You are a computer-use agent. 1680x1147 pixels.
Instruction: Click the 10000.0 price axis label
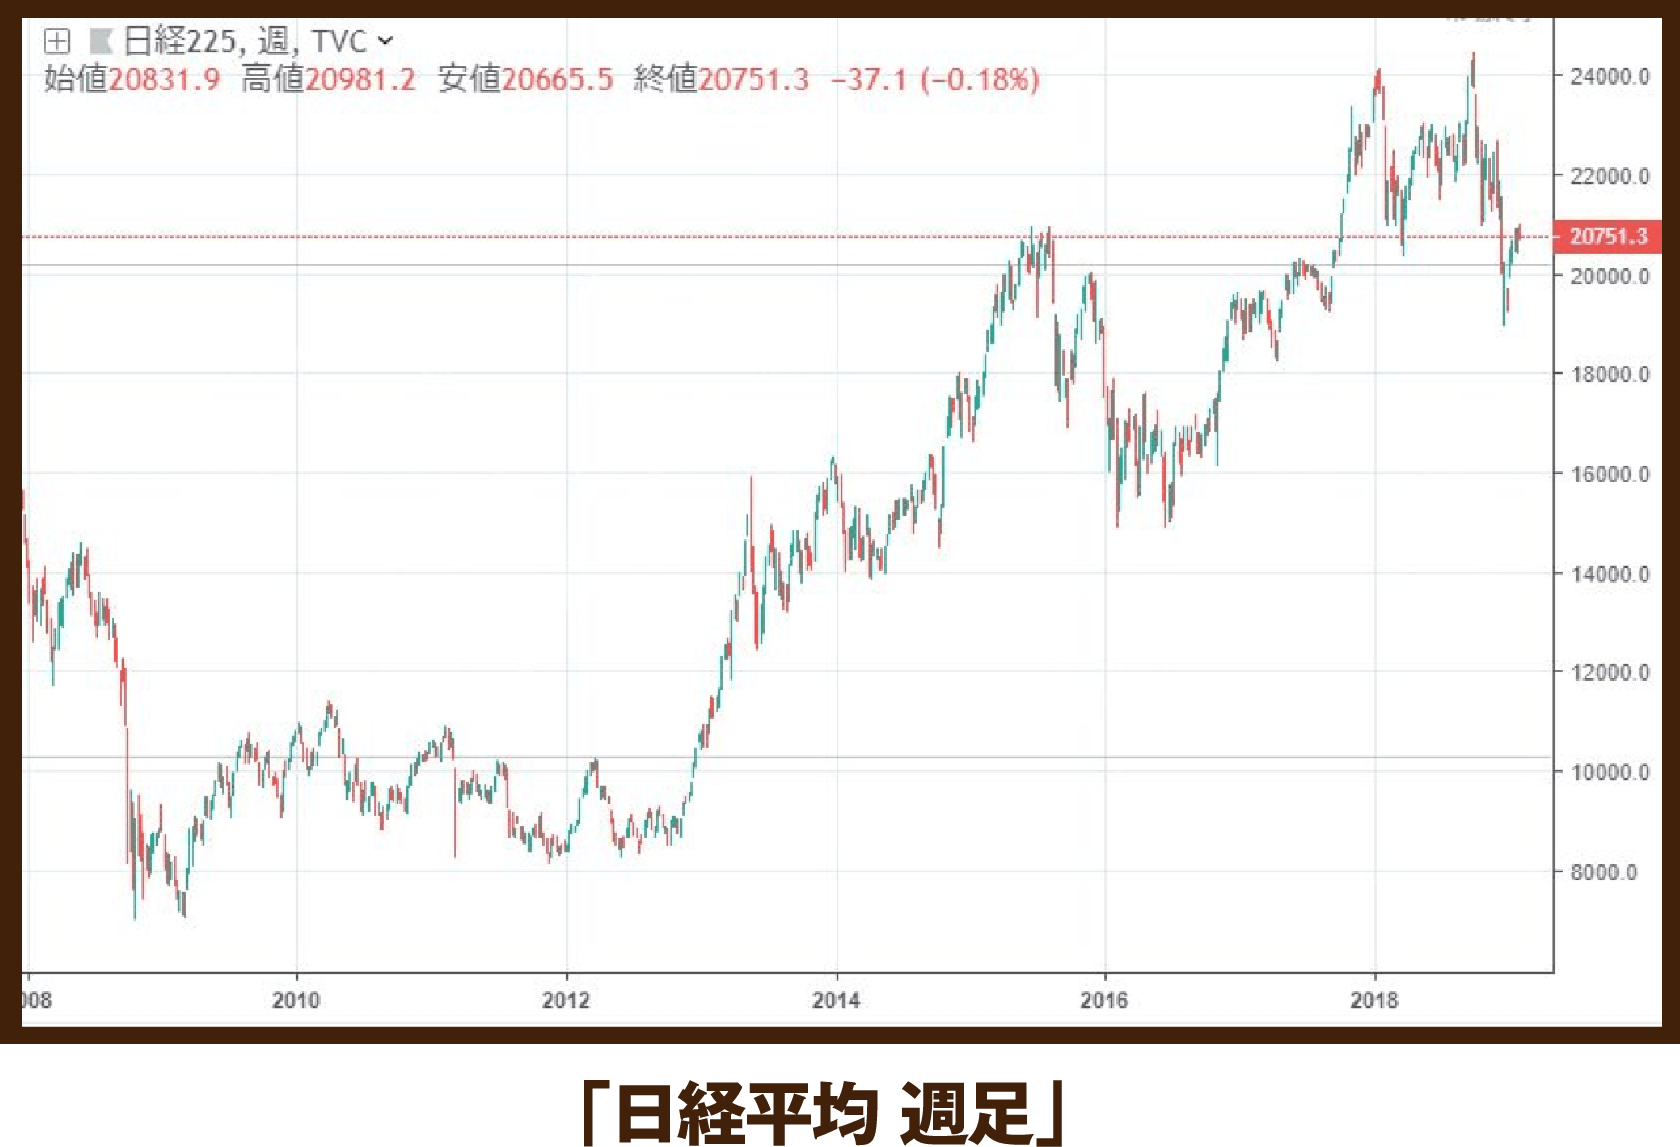[1609, 772]
